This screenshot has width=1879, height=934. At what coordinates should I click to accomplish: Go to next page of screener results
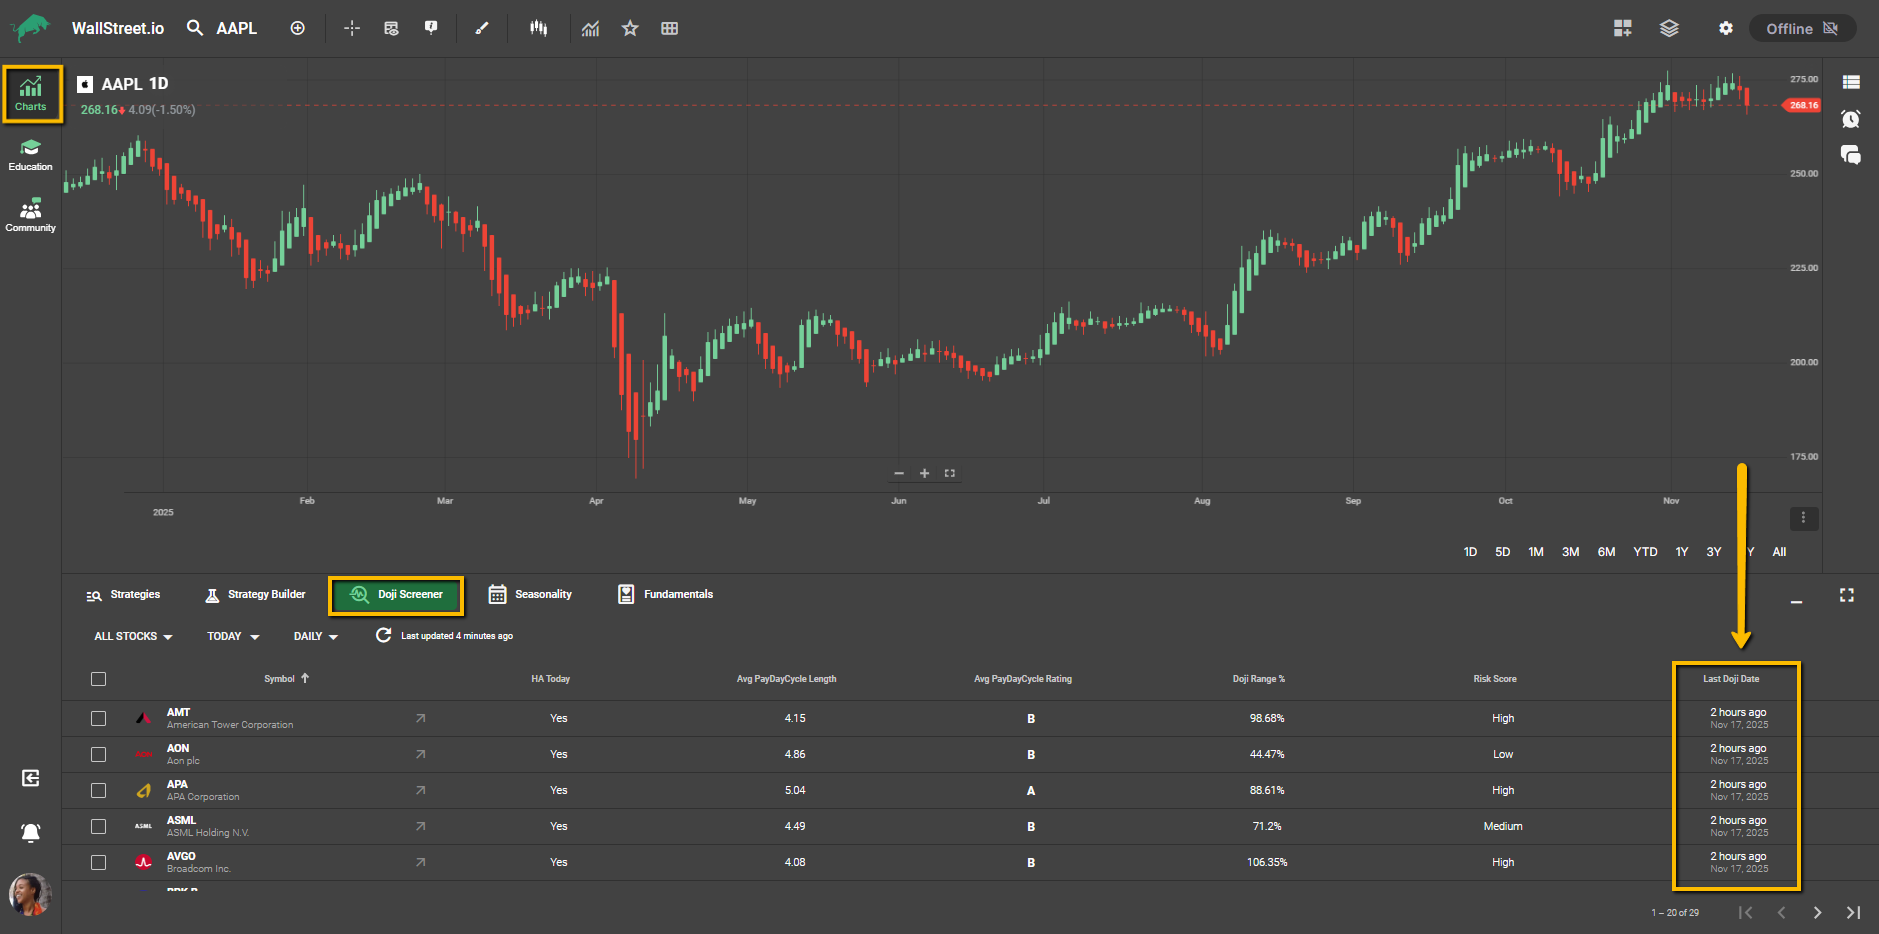click(x=1817, y=912)
